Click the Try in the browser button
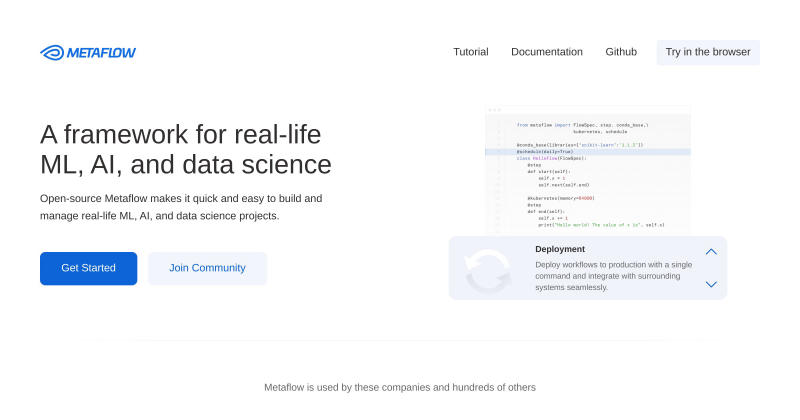Screen dimensions: 800x420 coord(708,52)
